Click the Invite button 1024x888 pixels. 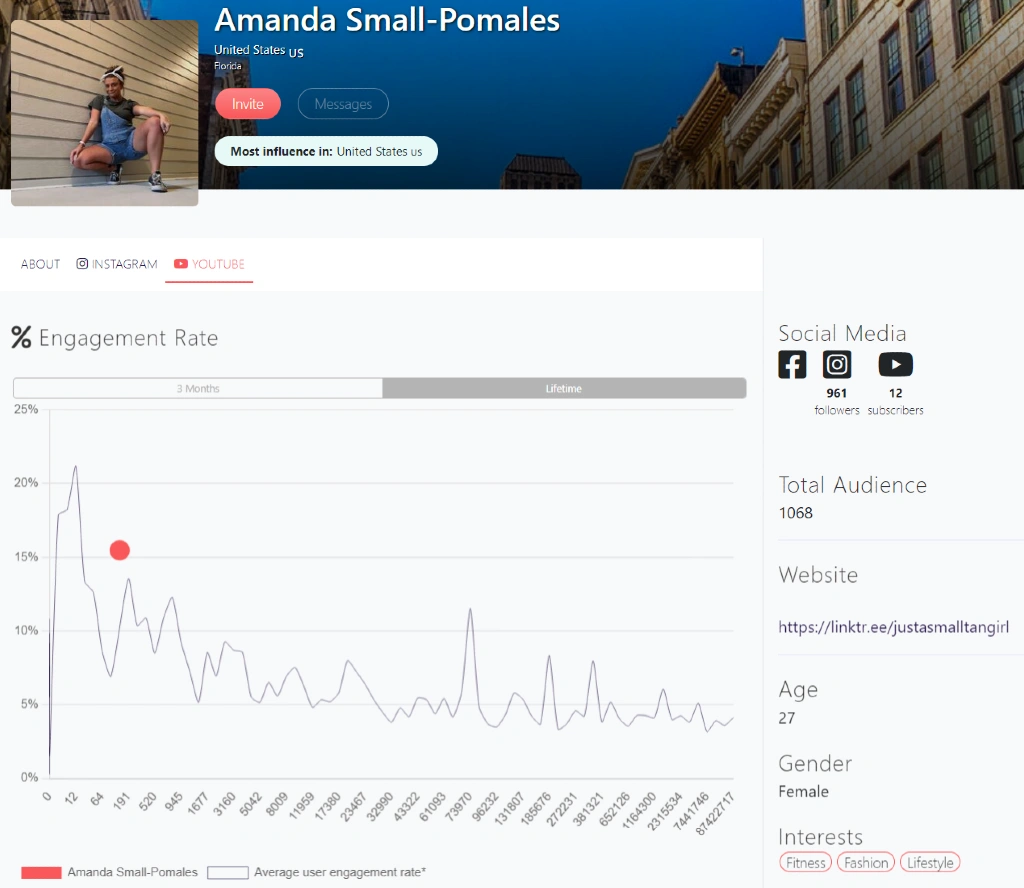click(247, 103)
